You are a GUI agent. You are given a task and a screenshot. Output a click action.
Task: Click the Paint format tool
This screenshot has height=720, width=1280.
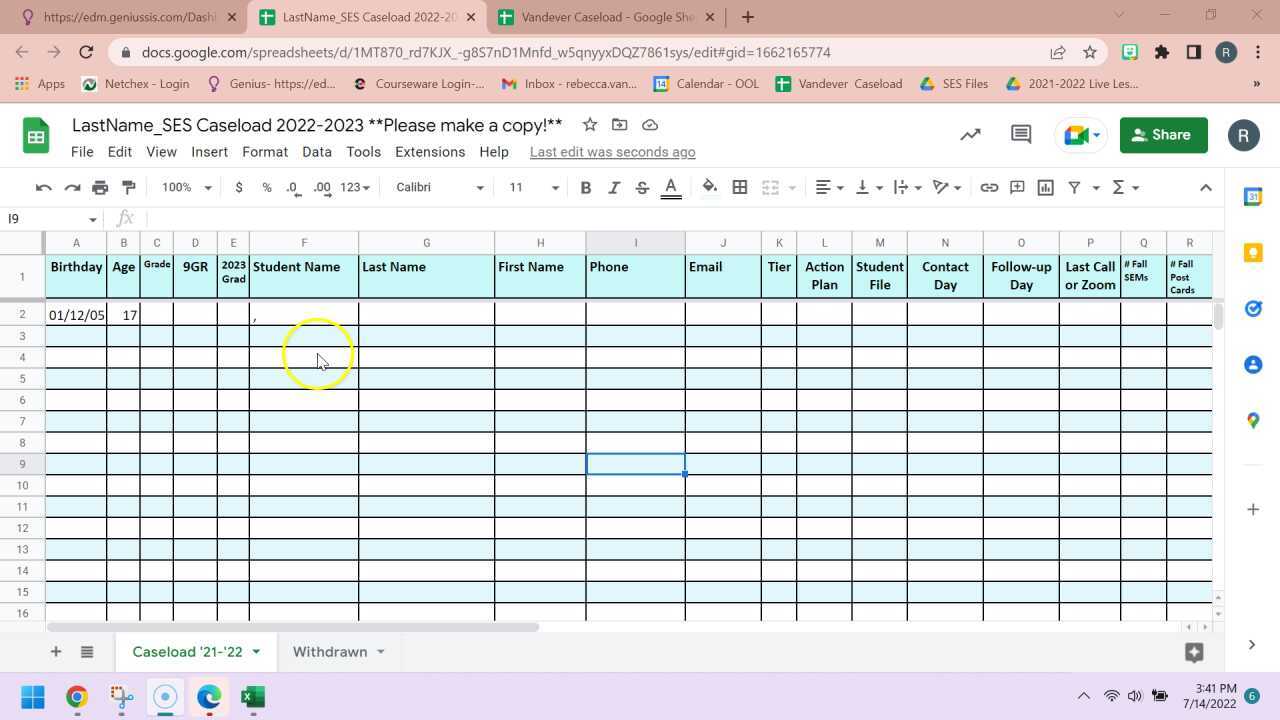[128, 187]
